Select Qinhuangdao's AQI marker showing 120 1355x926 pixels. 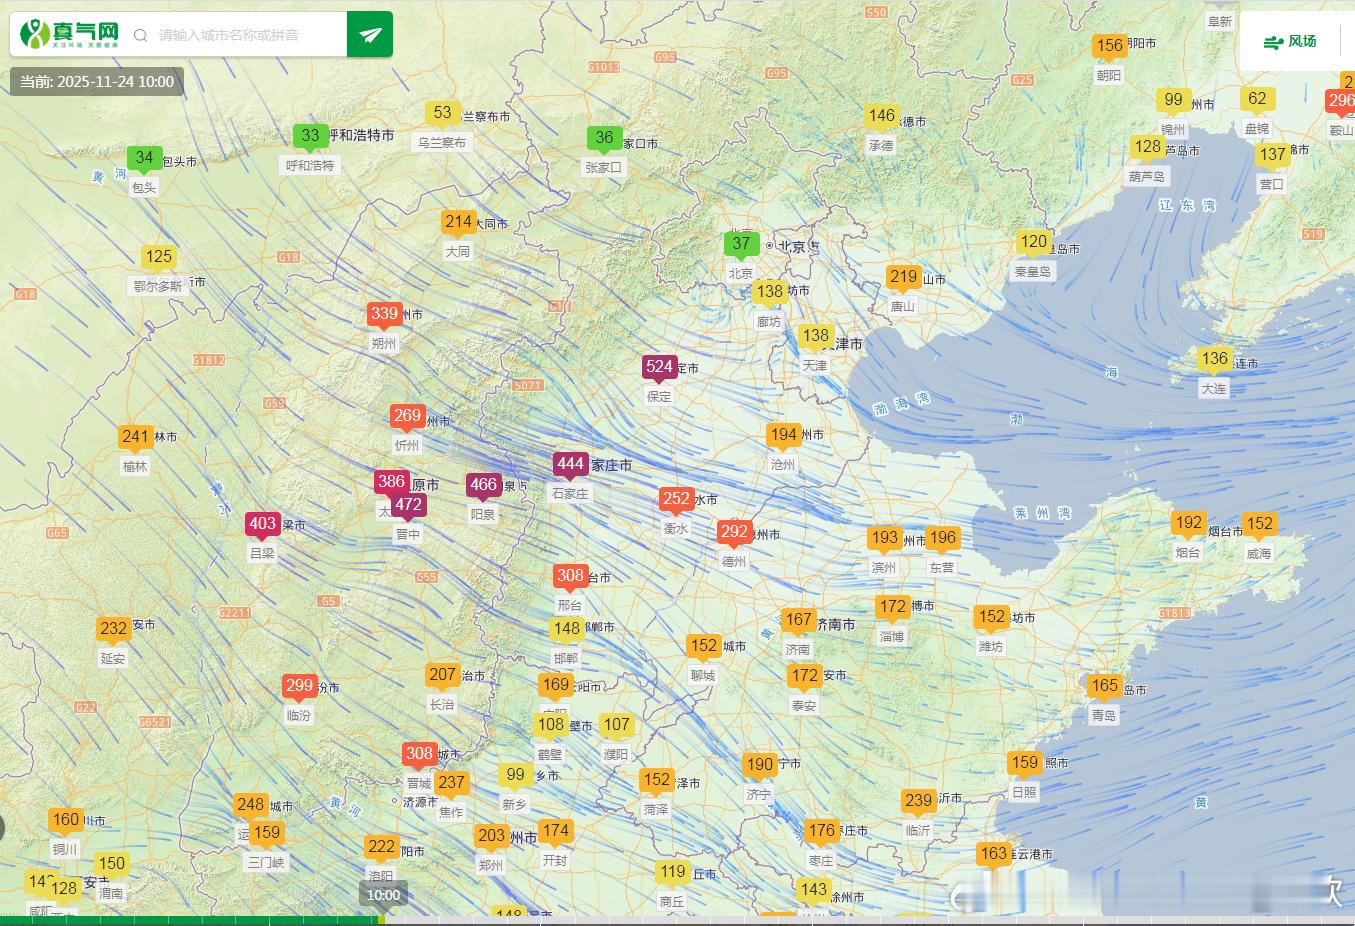(x=1034, y=244)
